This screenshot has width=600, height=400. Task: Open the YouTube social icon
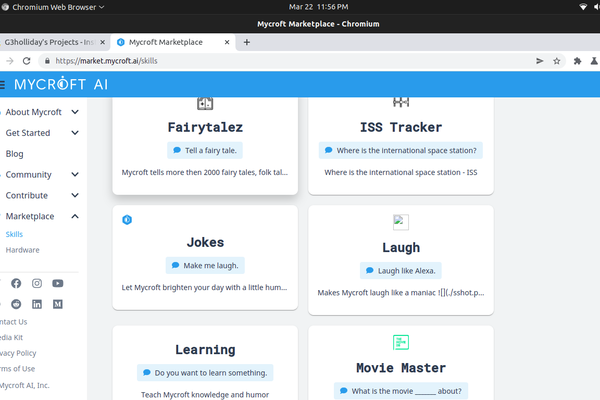[x=58, y=283]
